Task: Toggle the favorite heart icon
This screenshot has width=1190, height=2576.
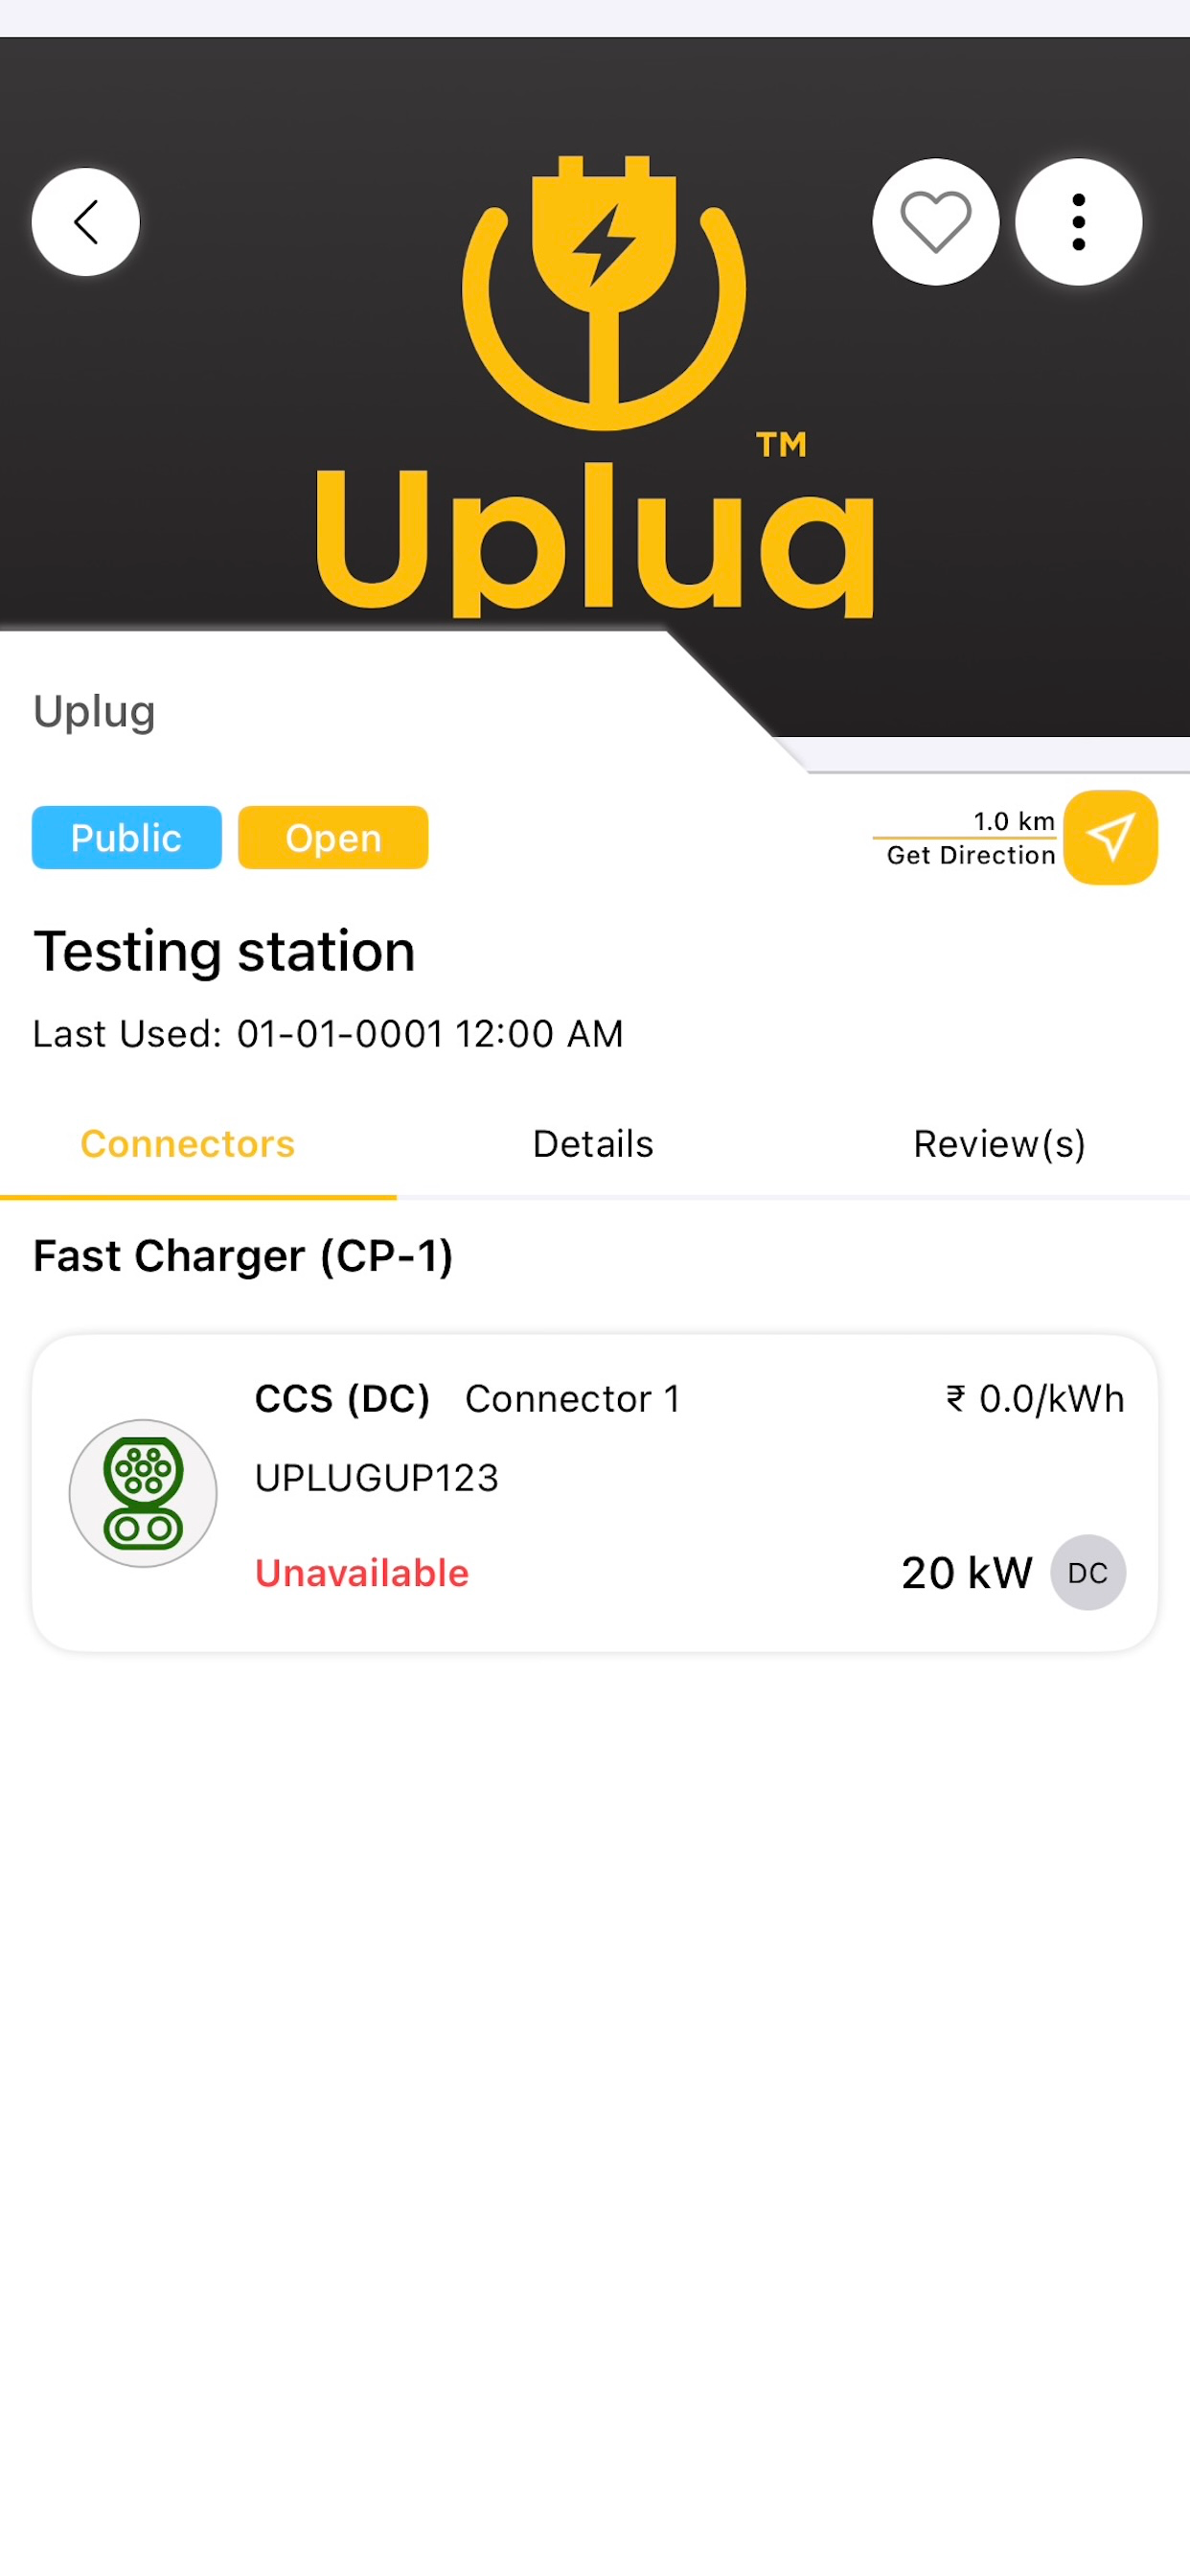Action: [935, 222]
